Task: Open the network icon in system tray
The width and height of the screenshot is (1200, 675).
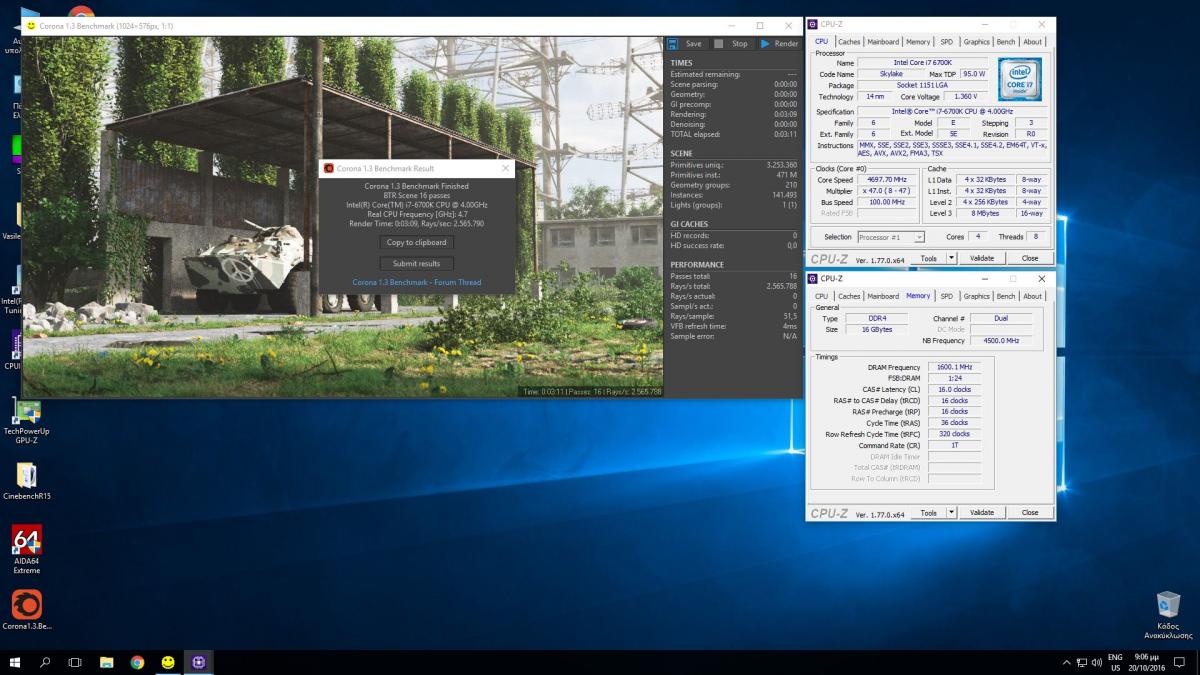Action: click(x=1081, y=663)
